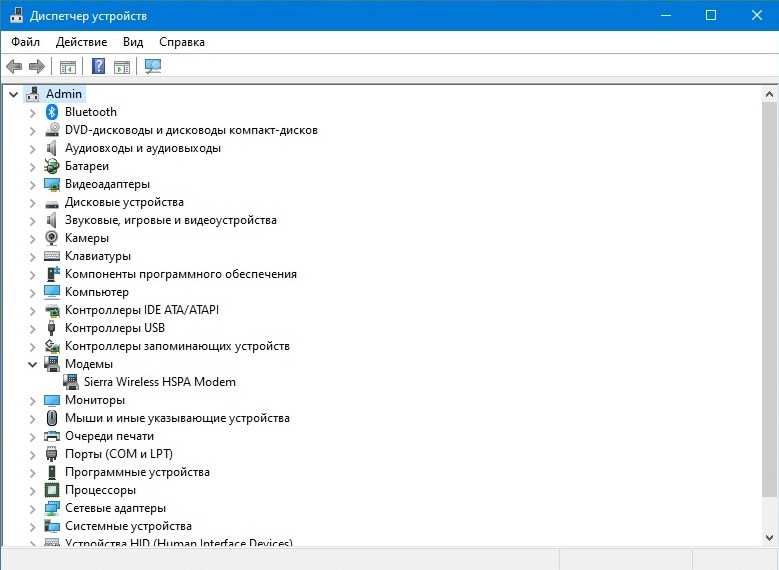This screenshot has height=570, width=779.
Task: Click the Компоненты программного обеспечения icon
Action: pyautogui.click(x=53, y=274)
